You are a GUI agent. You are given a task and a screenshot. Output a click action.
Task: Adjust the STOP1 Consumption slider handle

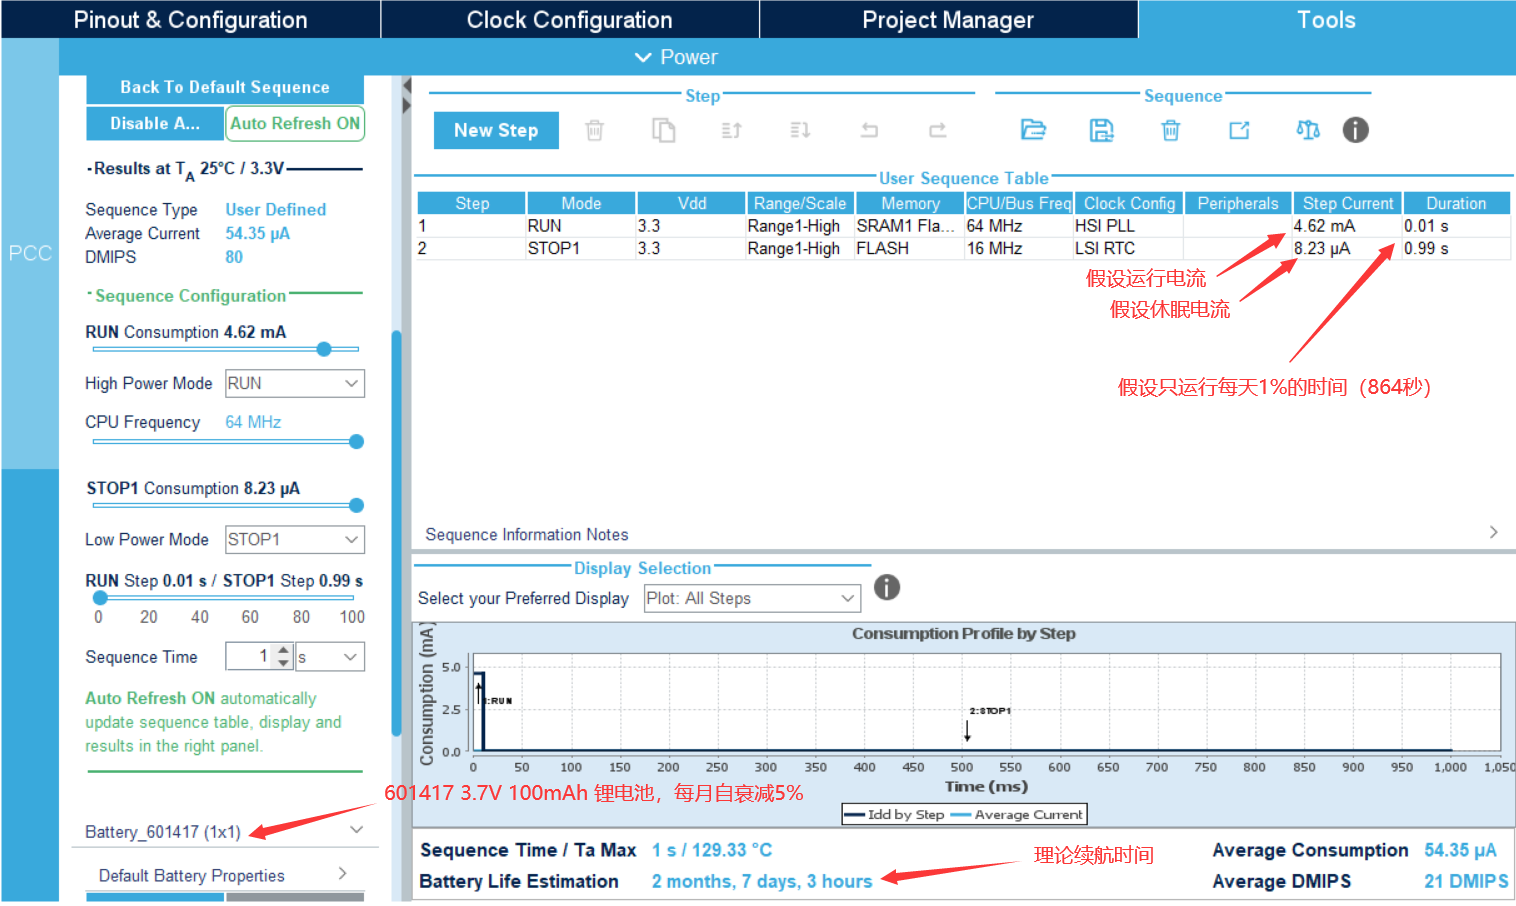coord(356,505)
